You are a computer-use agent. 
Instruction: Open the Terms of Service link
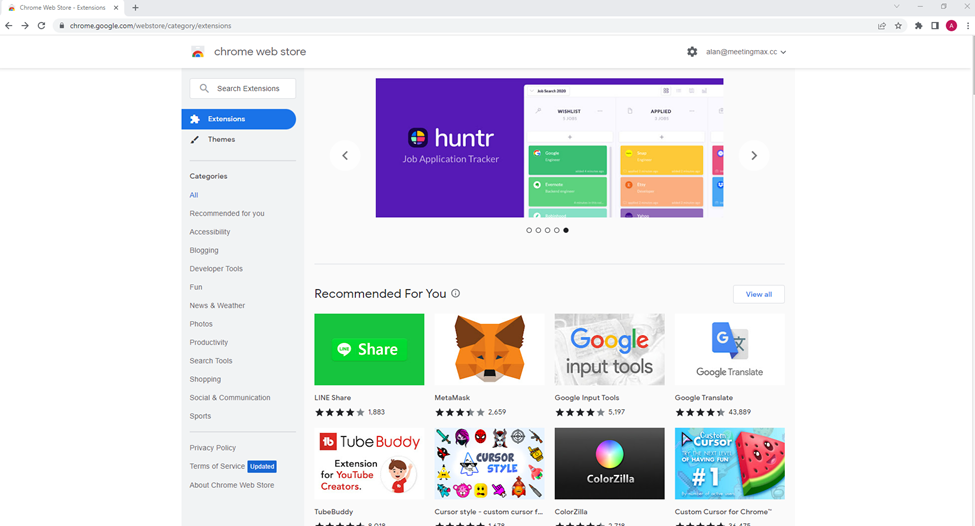pos(217,466)
